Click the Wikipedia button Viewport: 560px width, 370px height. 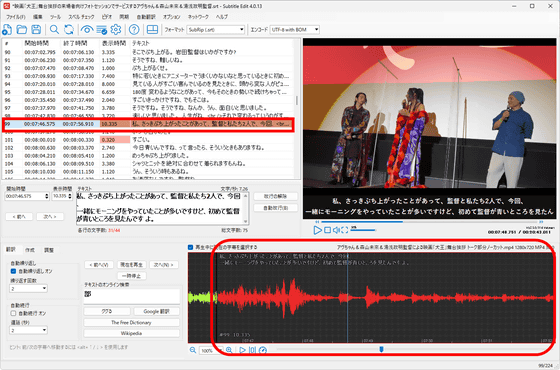coord(131,333)
